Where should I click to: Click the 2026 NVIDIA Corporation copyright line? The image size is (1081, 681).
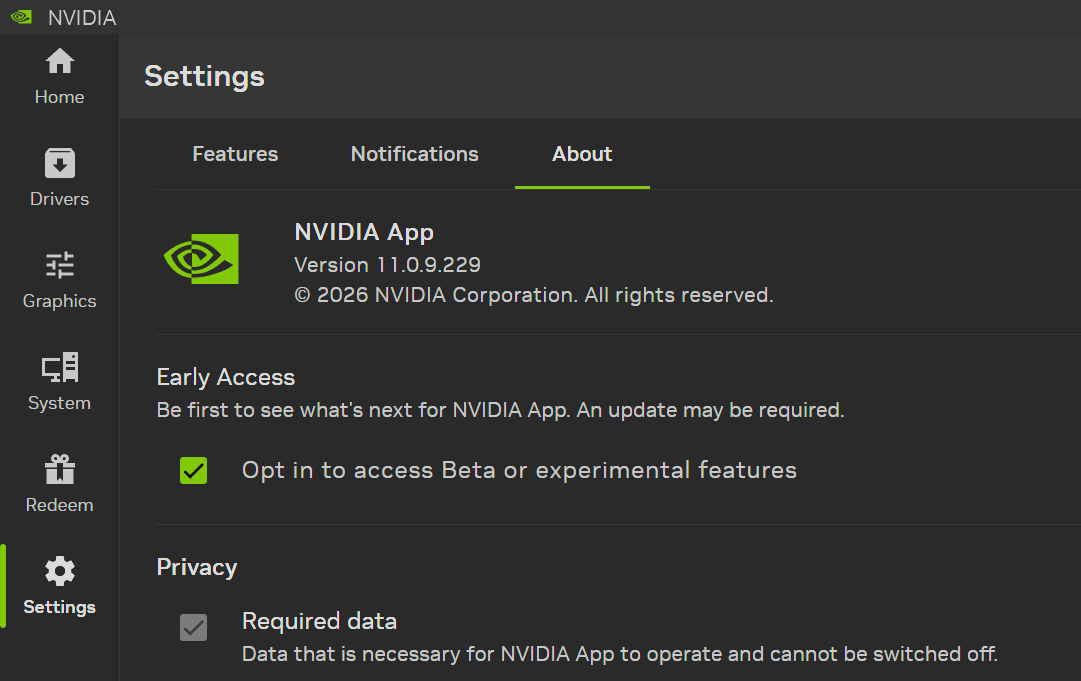point(534,295)
